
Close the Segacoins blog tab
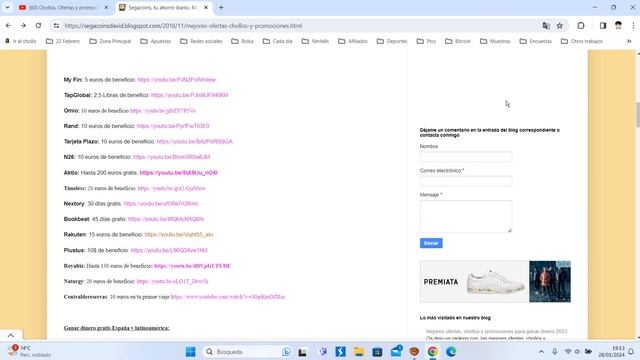click(x=206, y=7)
